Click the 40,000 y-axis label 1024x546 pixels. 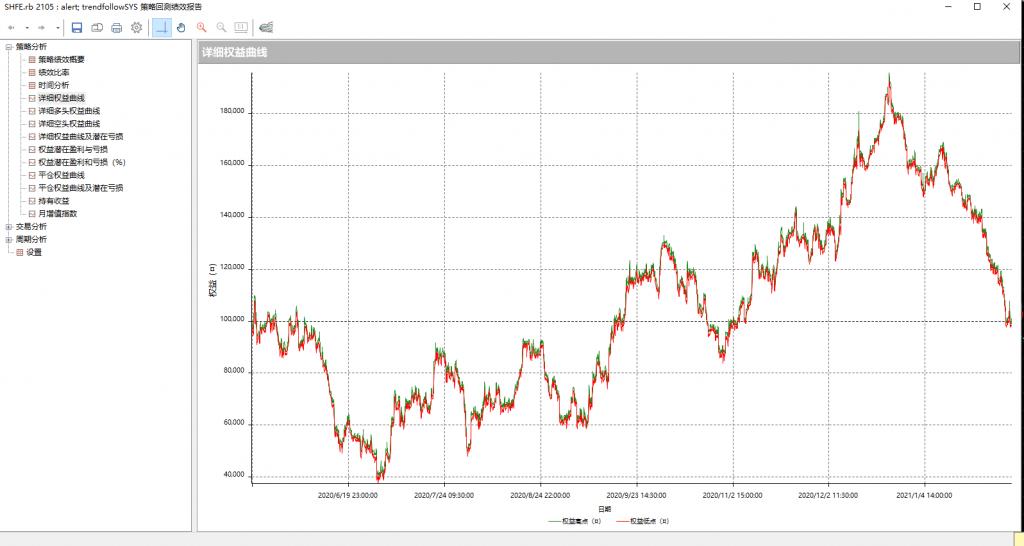(234, 475)
